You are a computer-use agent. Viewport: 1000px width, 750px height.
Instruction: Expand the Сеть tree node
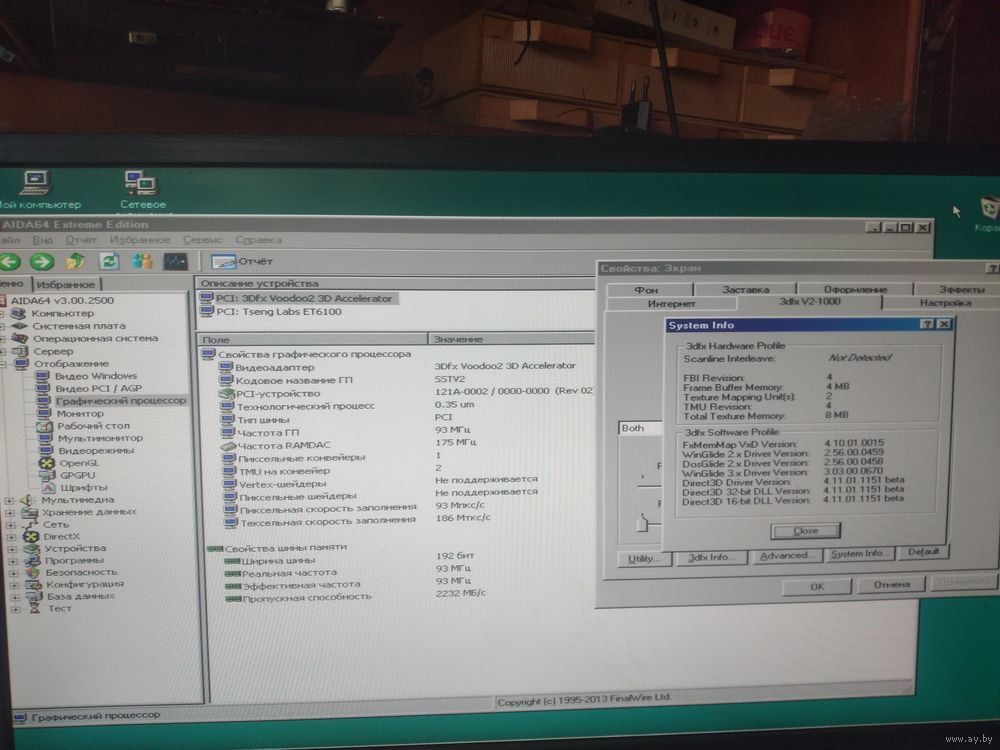[11, 525]
